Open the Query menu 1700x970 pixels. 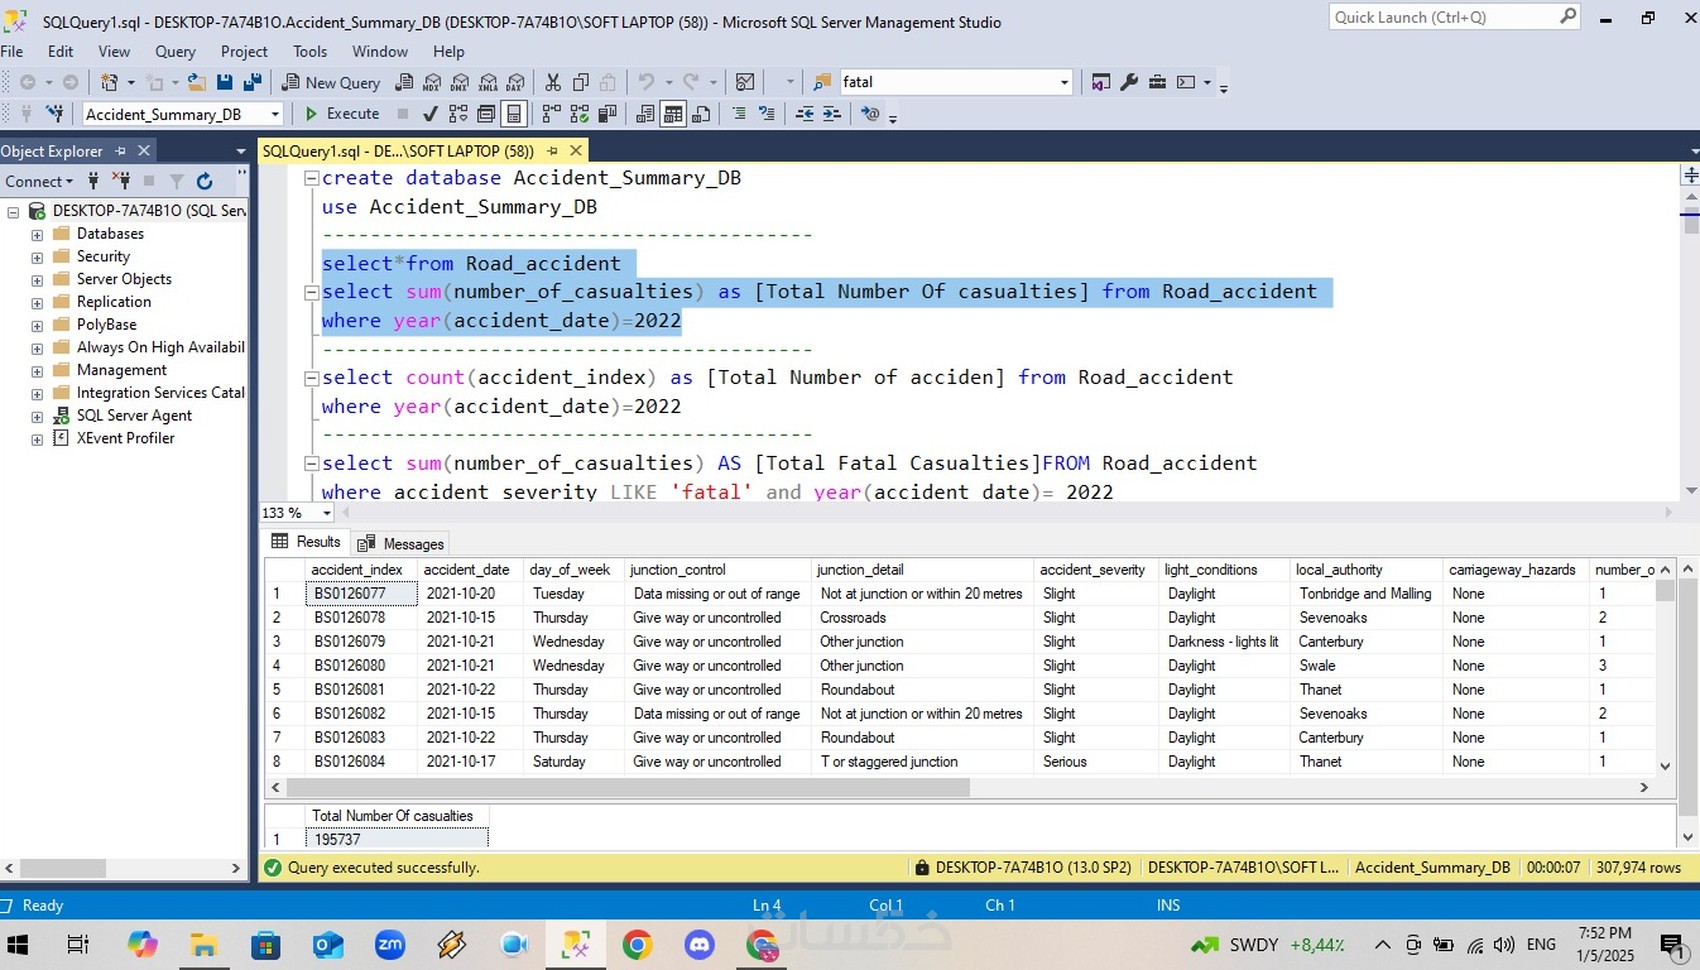point(175,51)
